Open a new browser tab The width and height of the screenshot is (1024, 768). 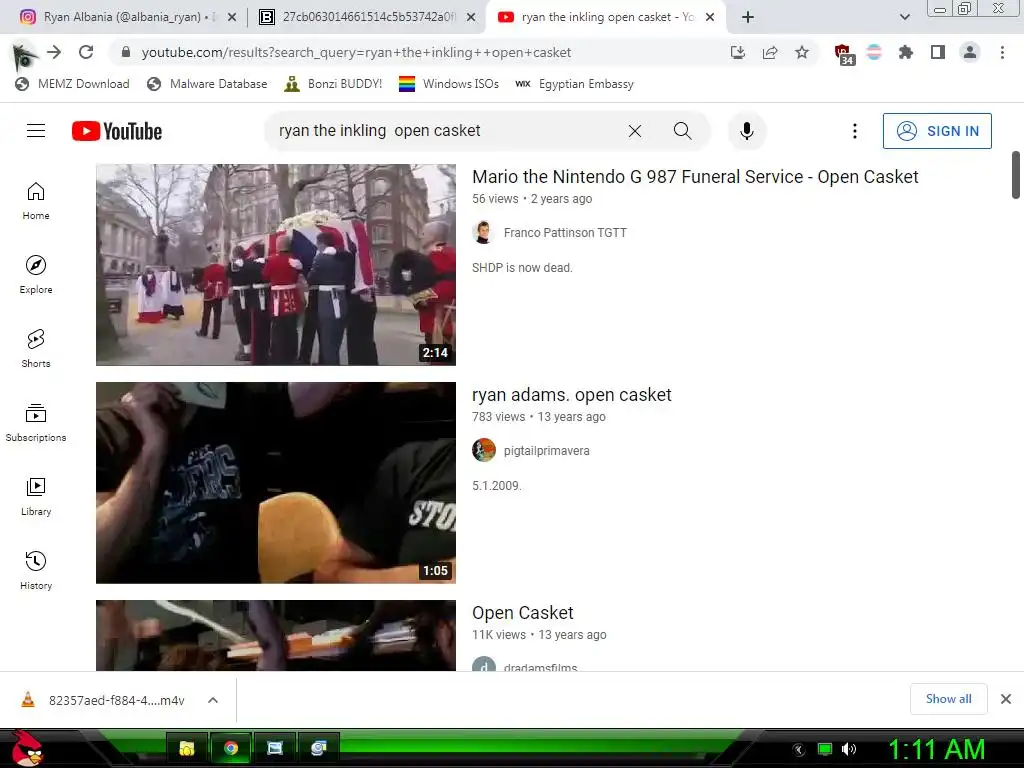coord(748,17)
